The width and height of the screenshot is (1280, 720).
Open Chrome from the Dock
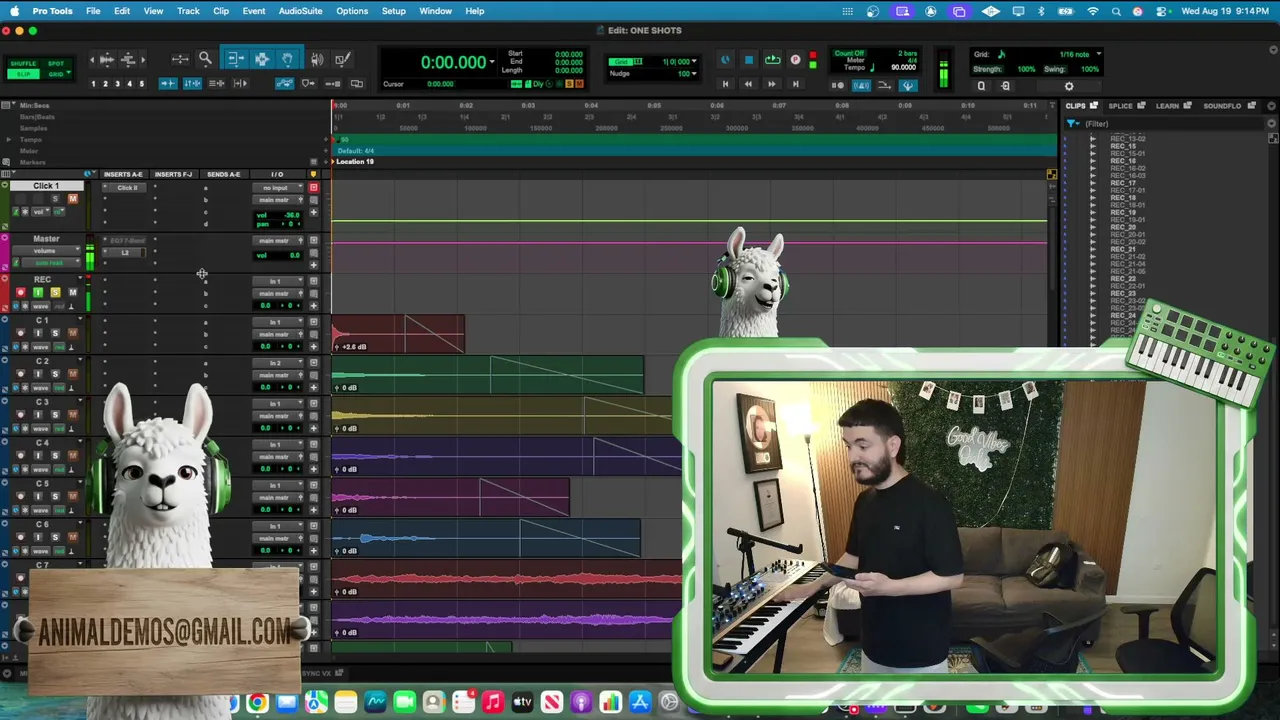[x=257, y=703]
